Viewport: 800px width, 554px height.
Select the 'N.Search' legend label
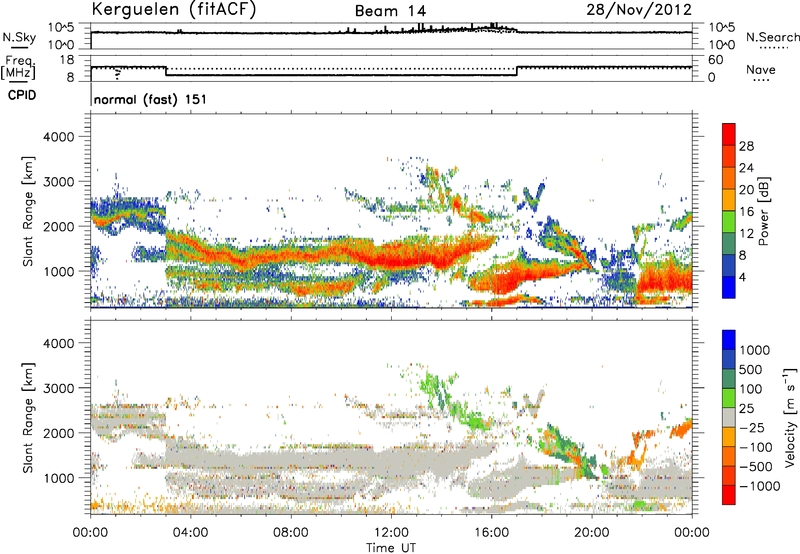click(773, 37)
